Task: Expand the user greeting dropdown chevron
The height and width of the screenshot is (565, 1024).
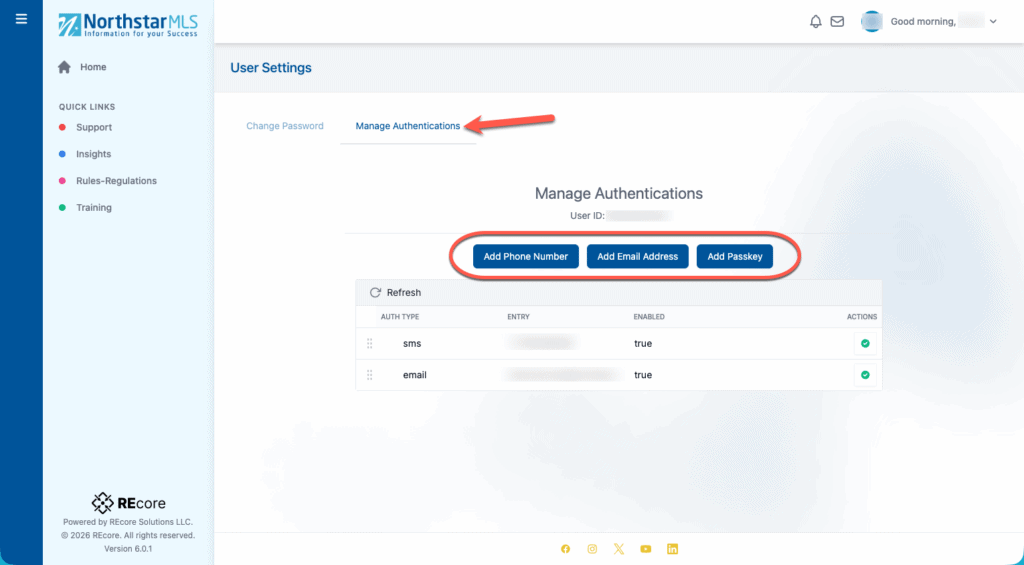Action: click(993, 21)
